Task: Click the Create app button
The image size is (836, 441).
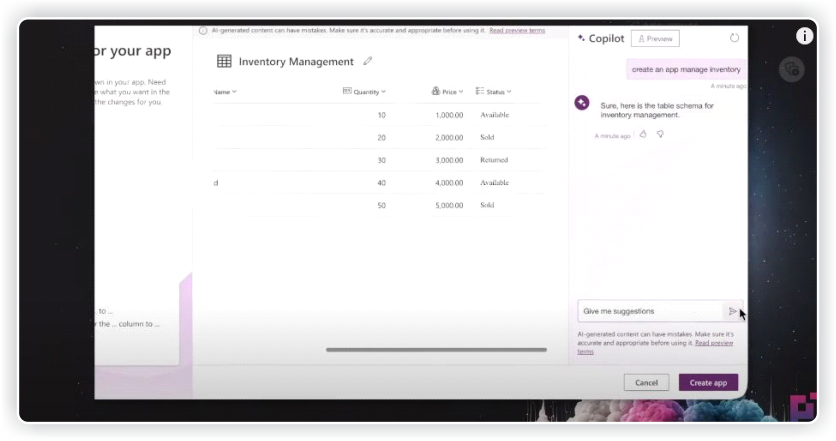Action: click(x=708, y=382)
